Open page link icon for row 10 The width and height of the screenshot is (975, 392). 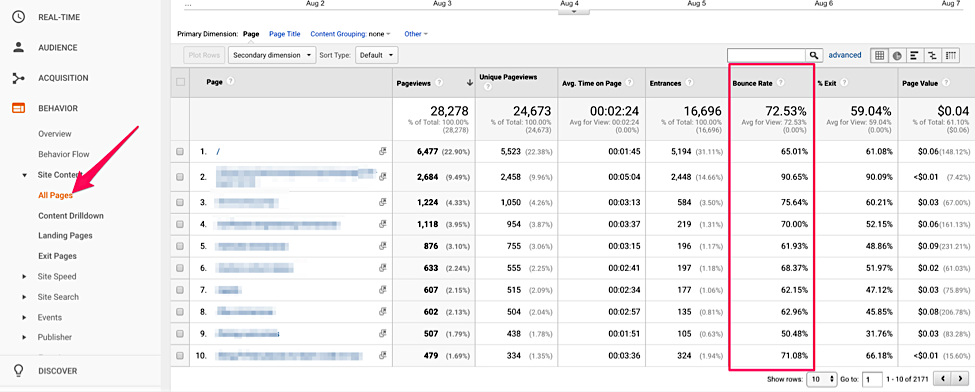coord(382,356)
